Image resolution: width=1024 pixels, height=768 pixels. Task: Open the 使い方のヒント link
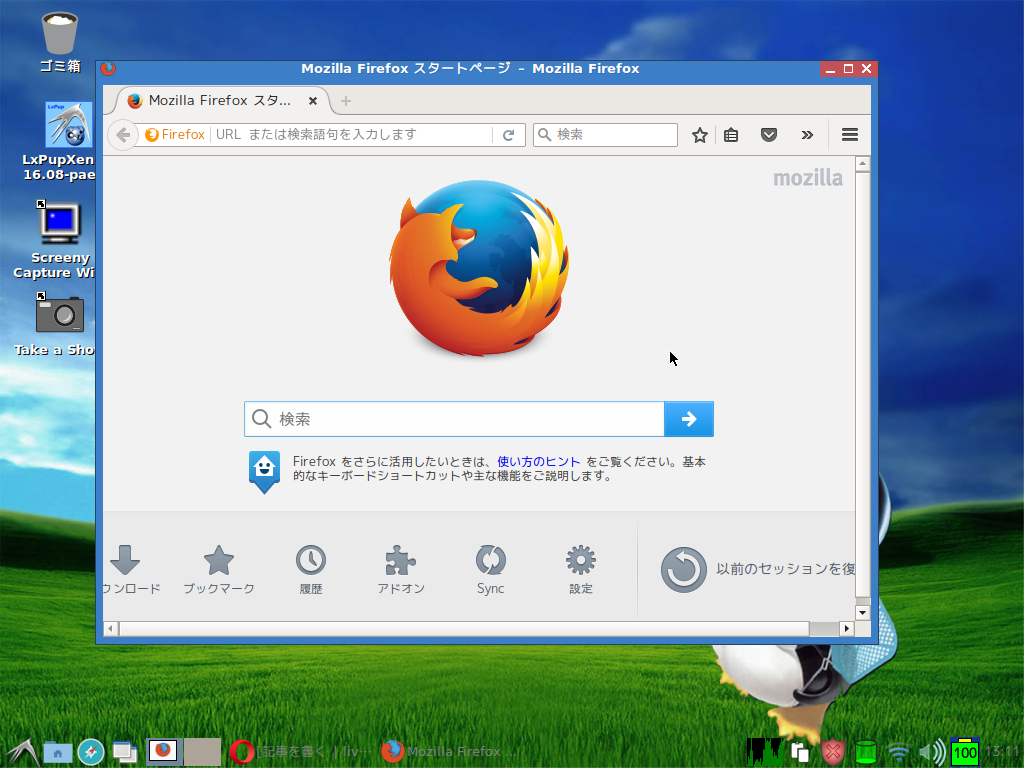pos(538,462)
